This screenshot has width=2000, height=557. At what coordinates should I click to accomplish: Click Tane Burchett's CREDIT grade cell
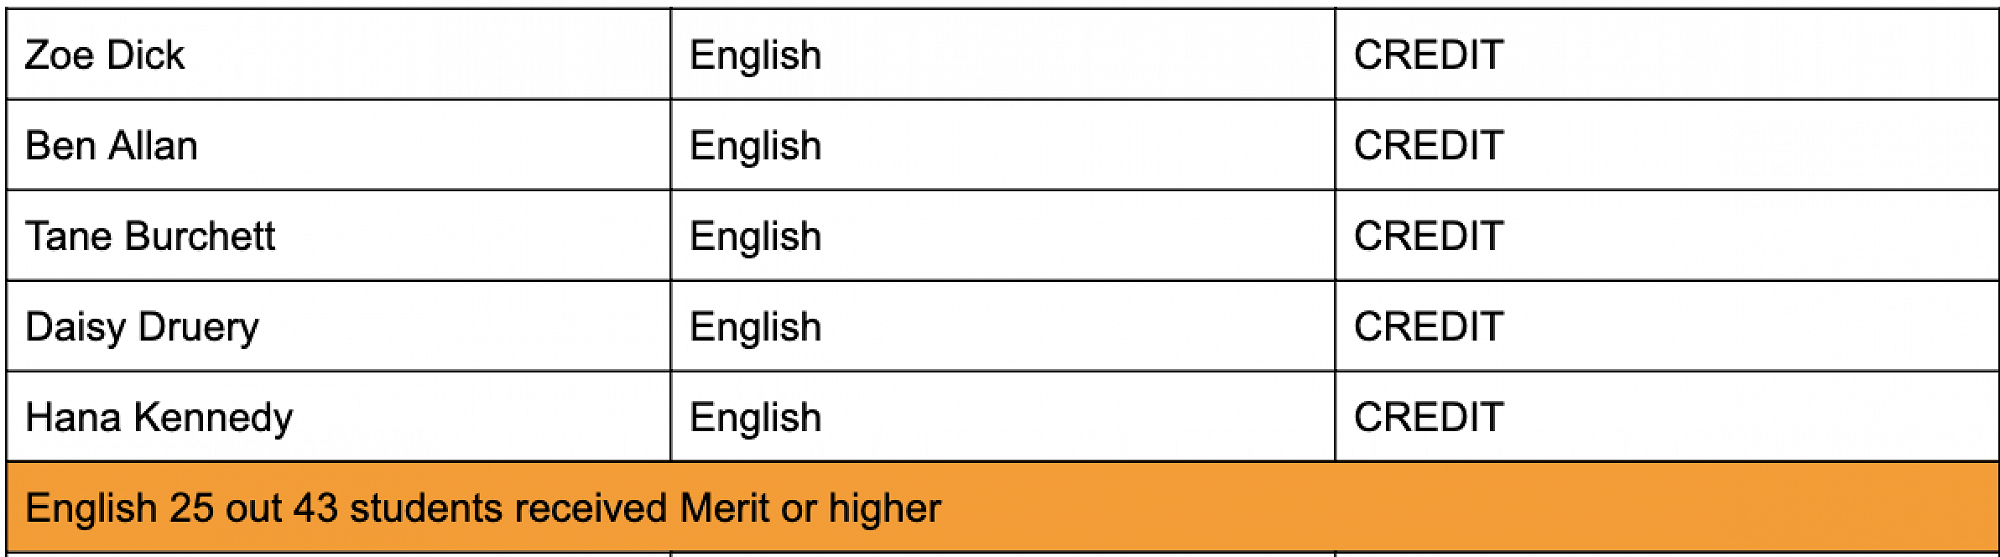1428,236
